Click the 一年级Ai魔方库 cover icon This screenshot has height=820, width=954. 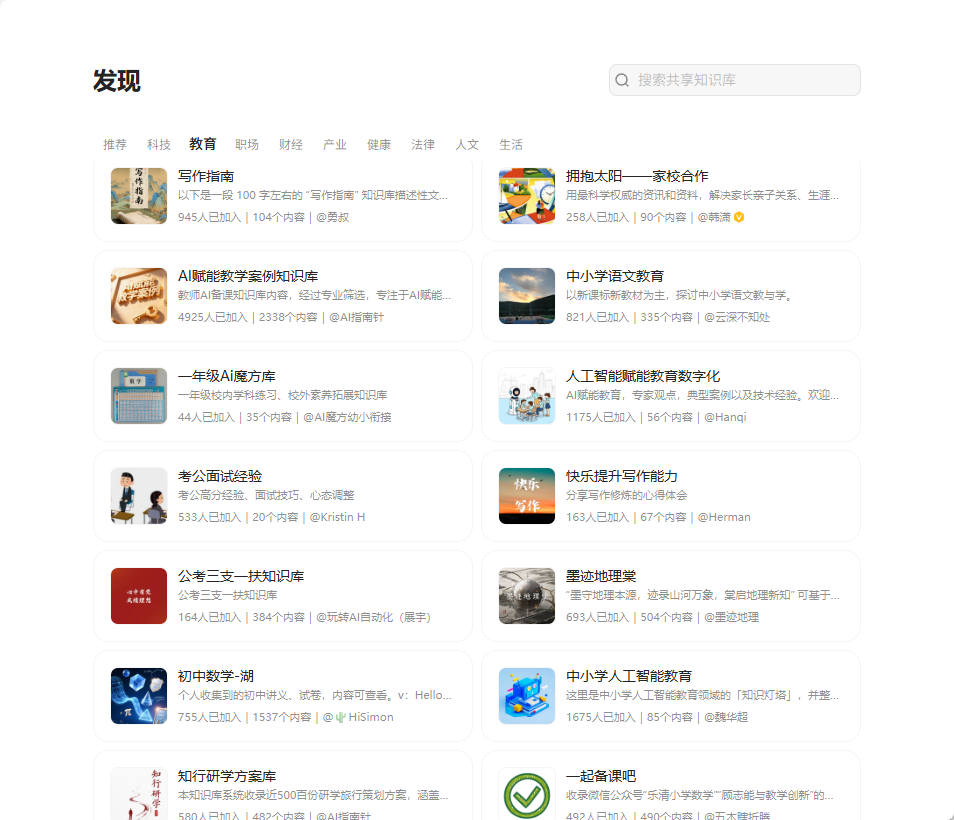pyautogui.click(x=139, y=396)
